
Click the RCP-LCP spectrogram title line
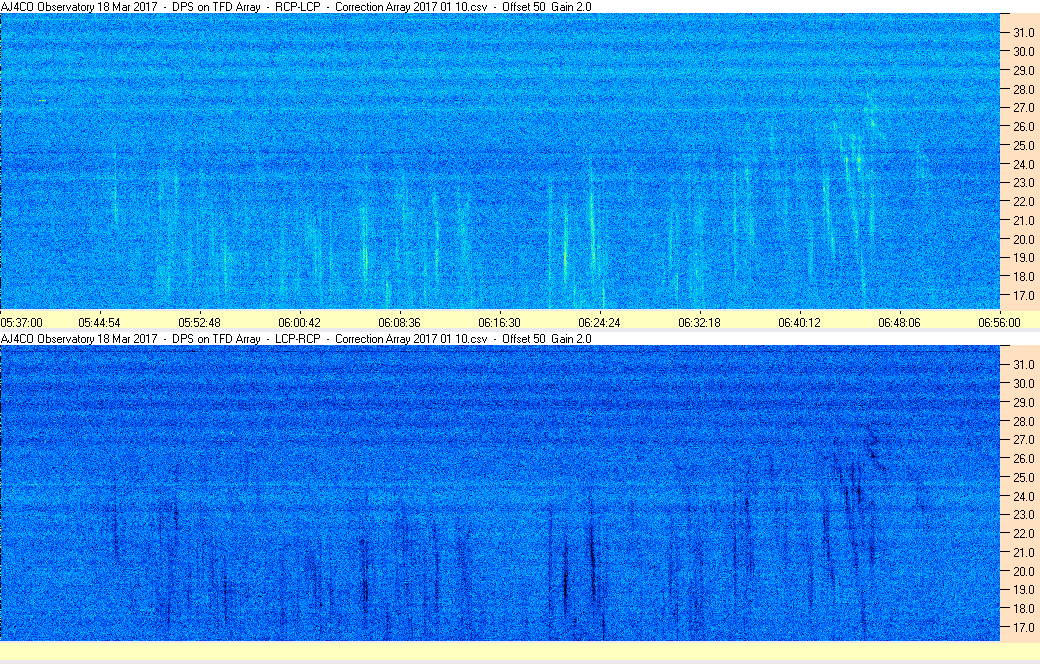pyautogui.click(x=296, y=7)
